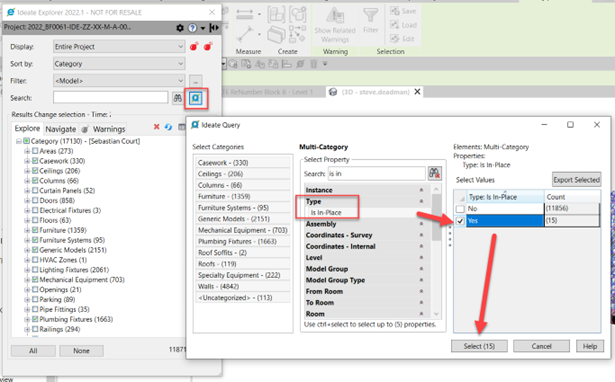
Task: Click the binoculars search icon in Explorer
Action: point(178,98)
